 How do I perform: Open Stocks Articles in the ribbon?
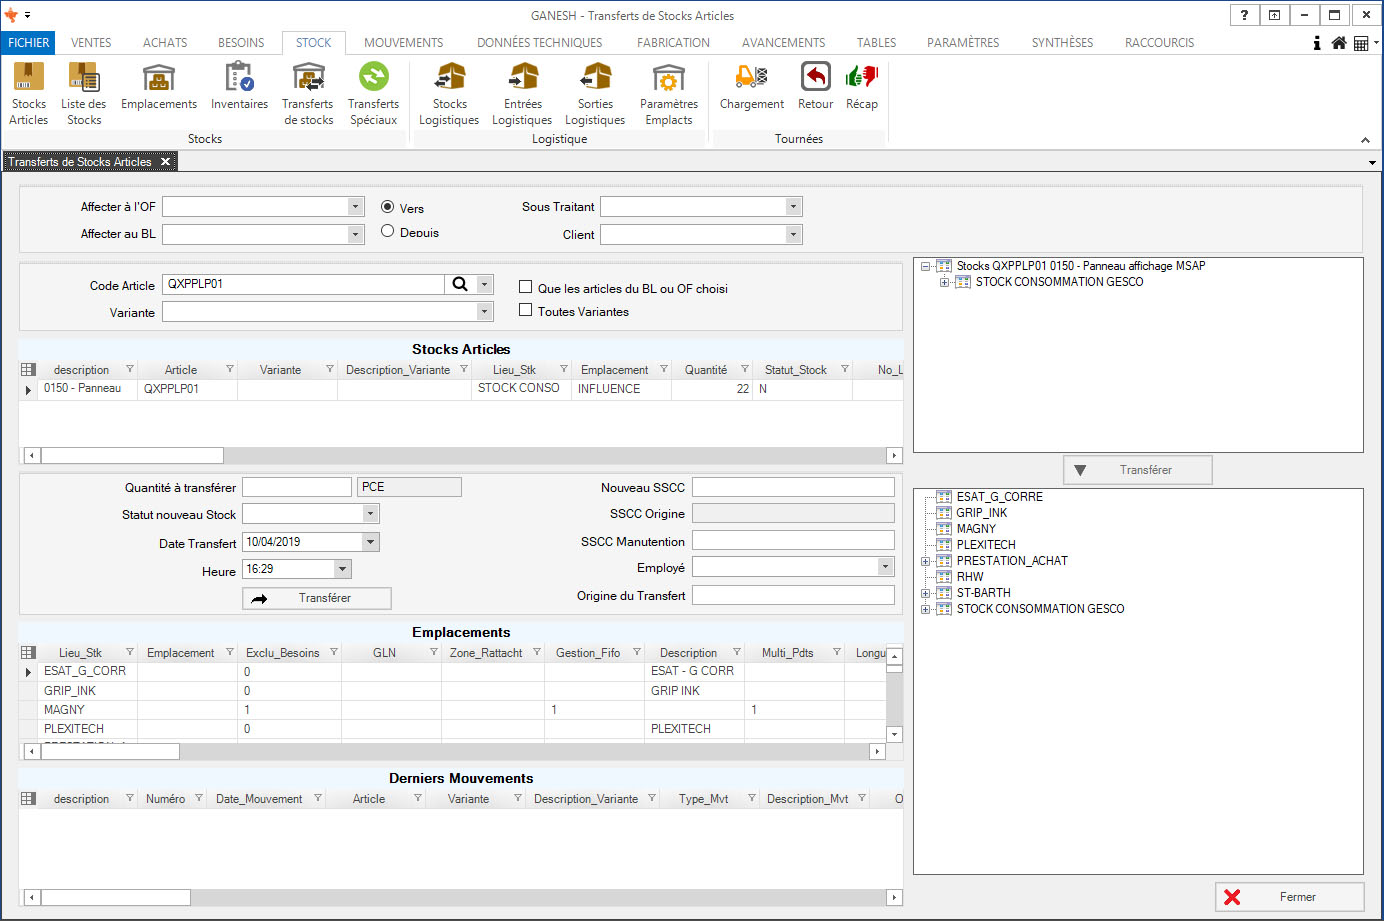(x=28, y=94)
